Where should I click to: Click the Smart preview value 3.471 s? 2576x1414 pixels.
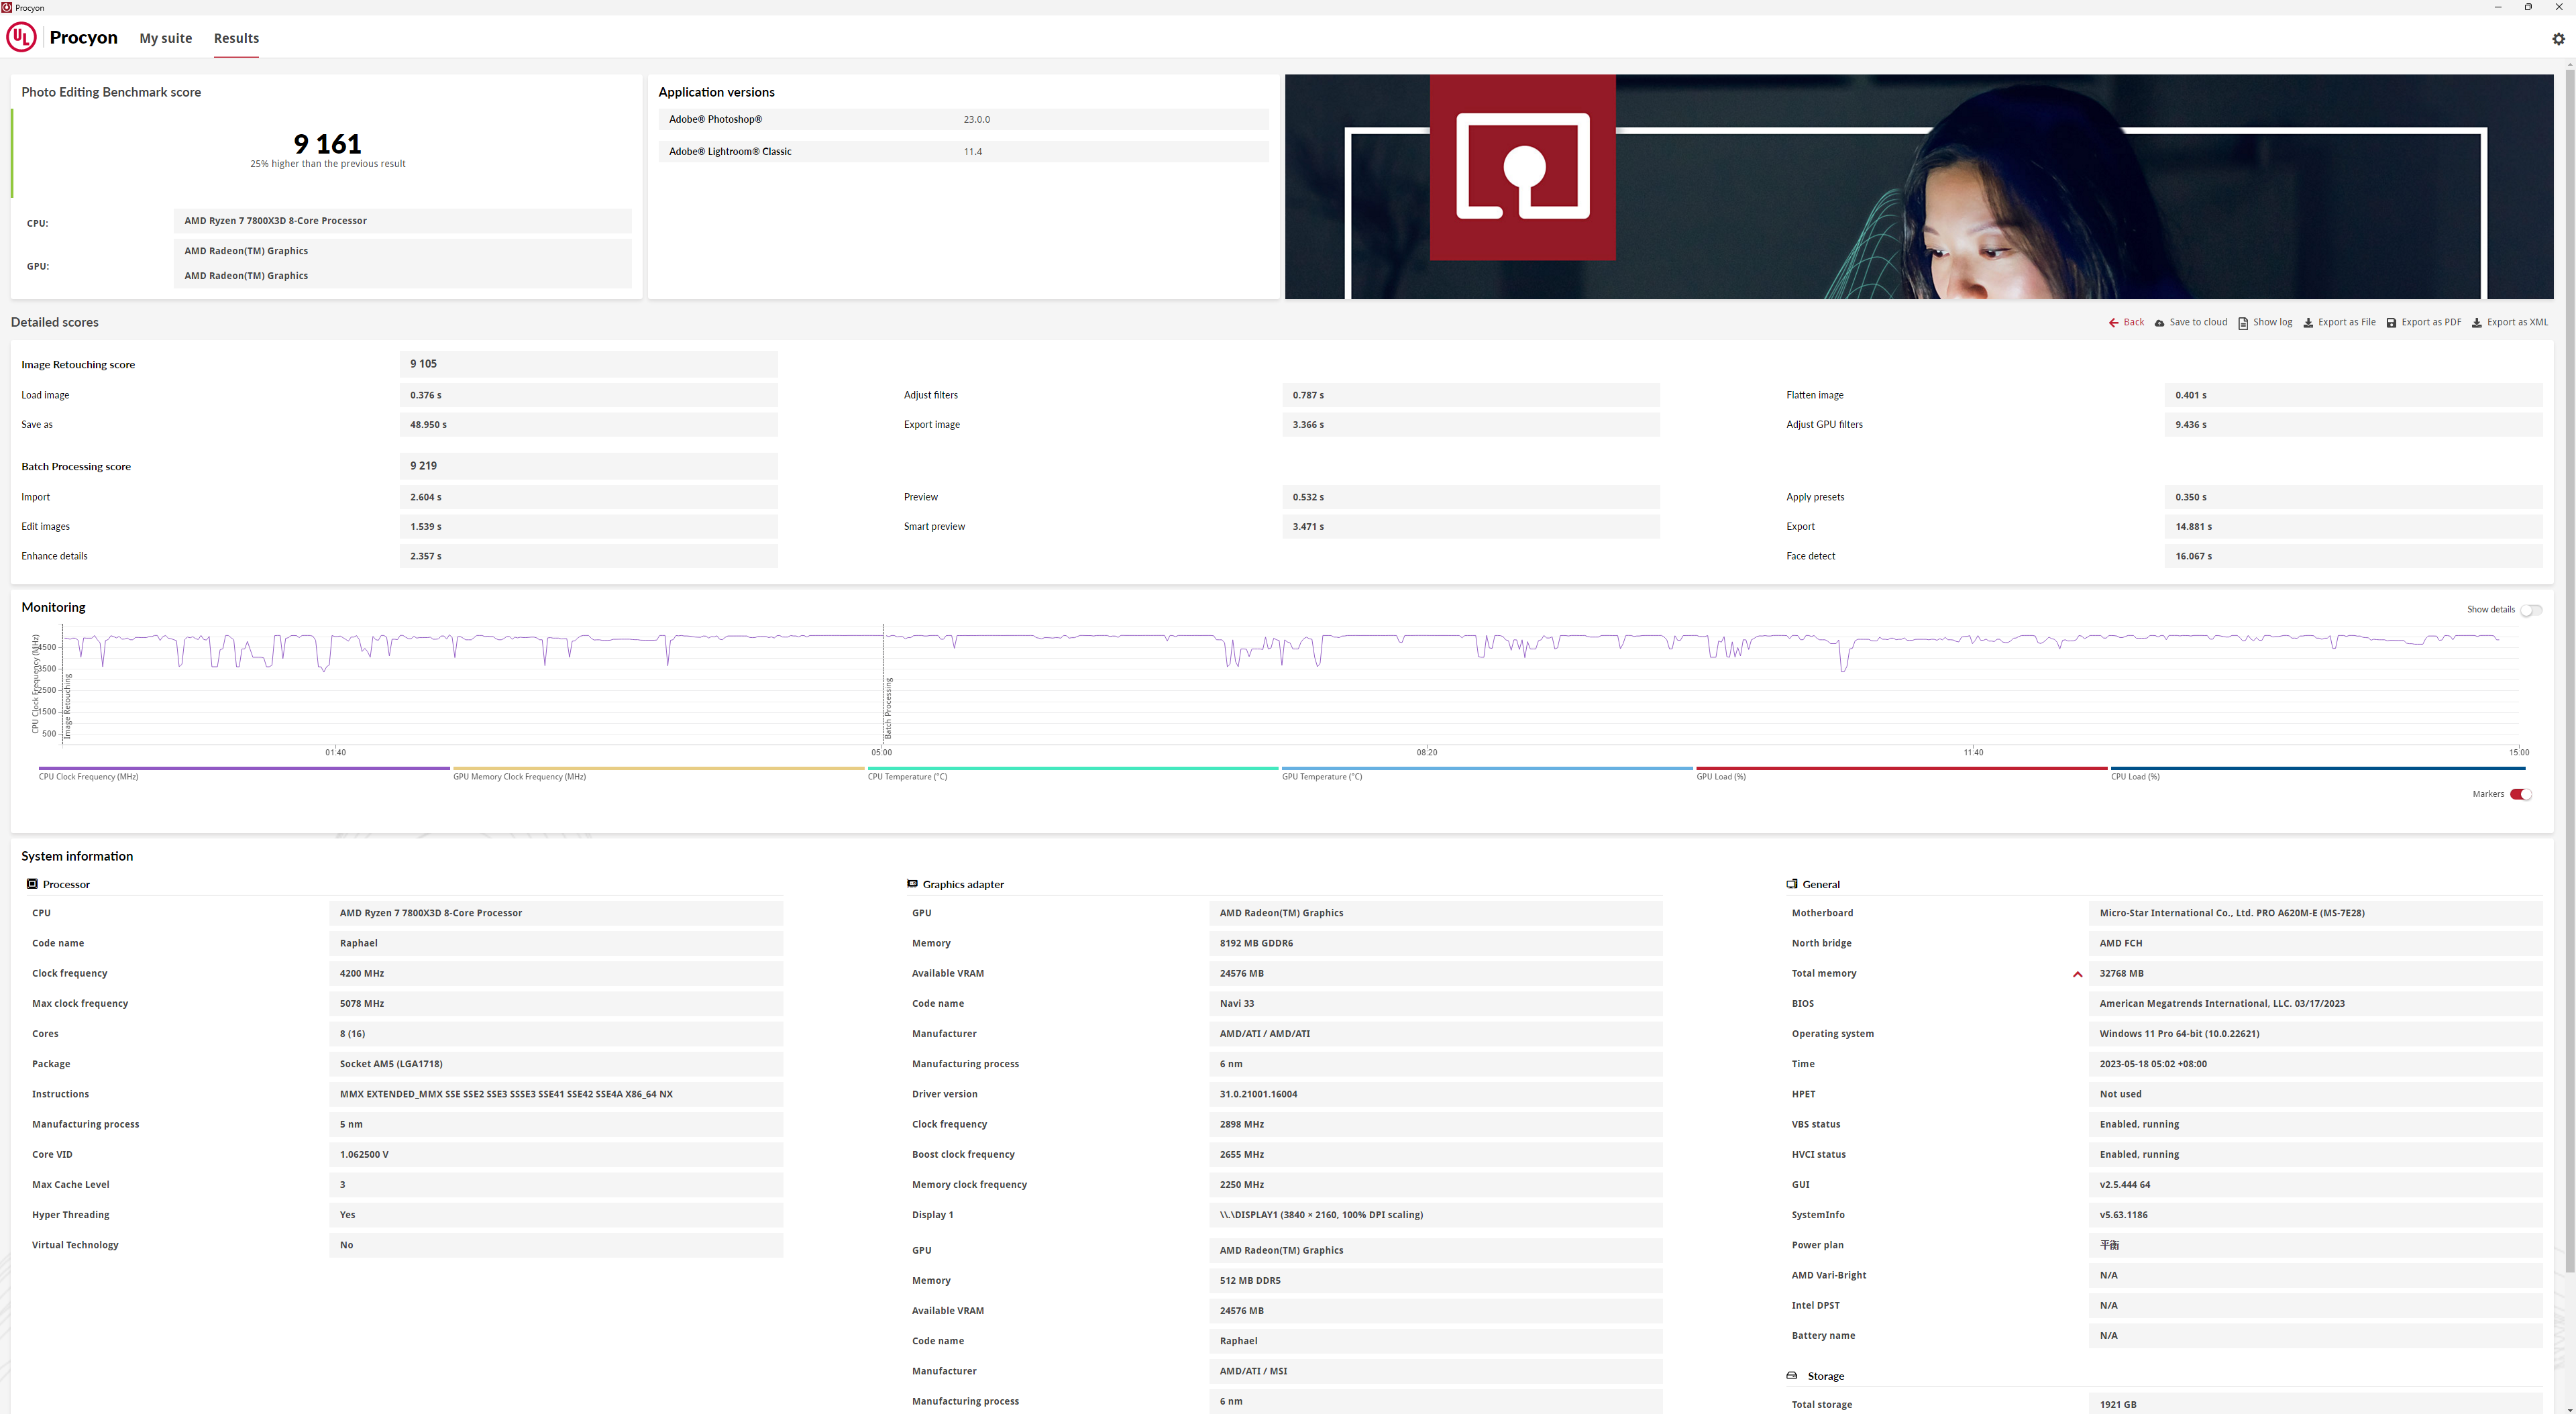click(1471, 527)
